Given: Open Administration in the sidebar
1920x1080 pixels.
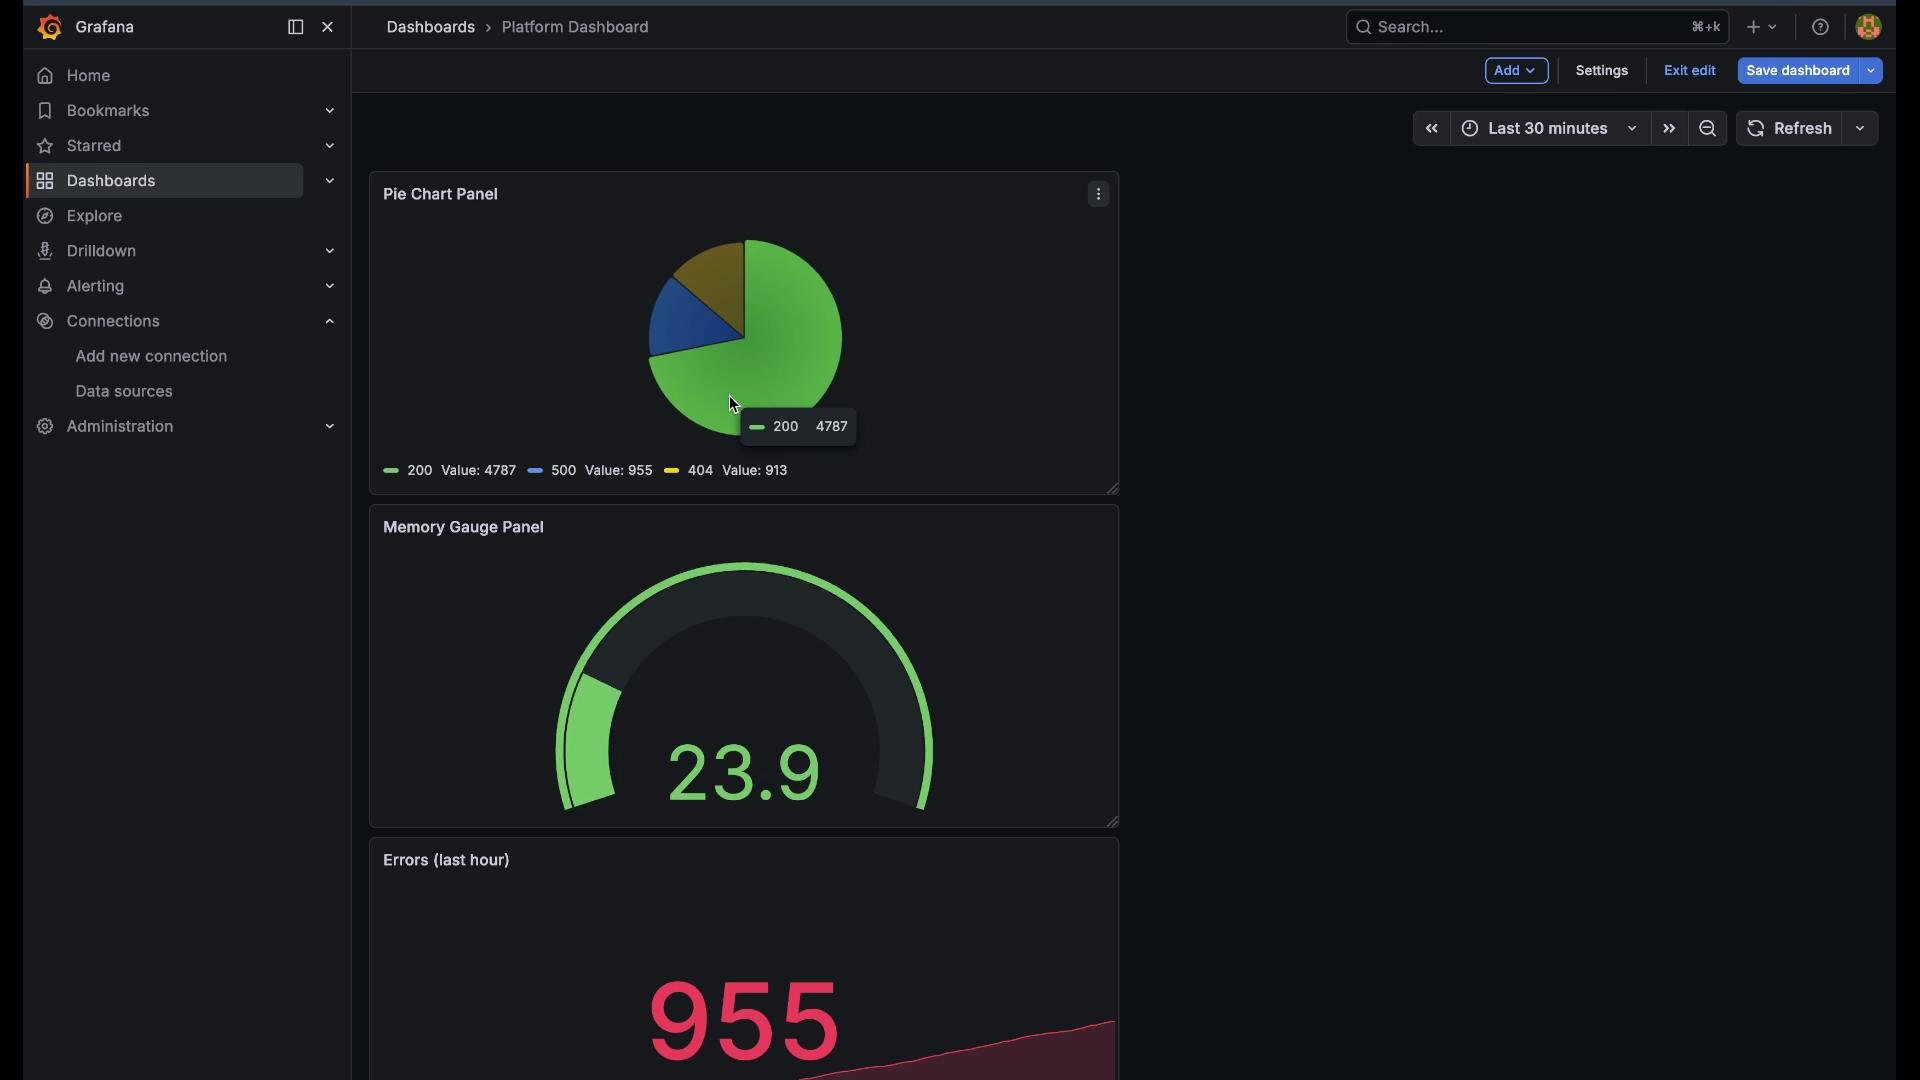Looking at the screenshot, I should pos(120,426).
